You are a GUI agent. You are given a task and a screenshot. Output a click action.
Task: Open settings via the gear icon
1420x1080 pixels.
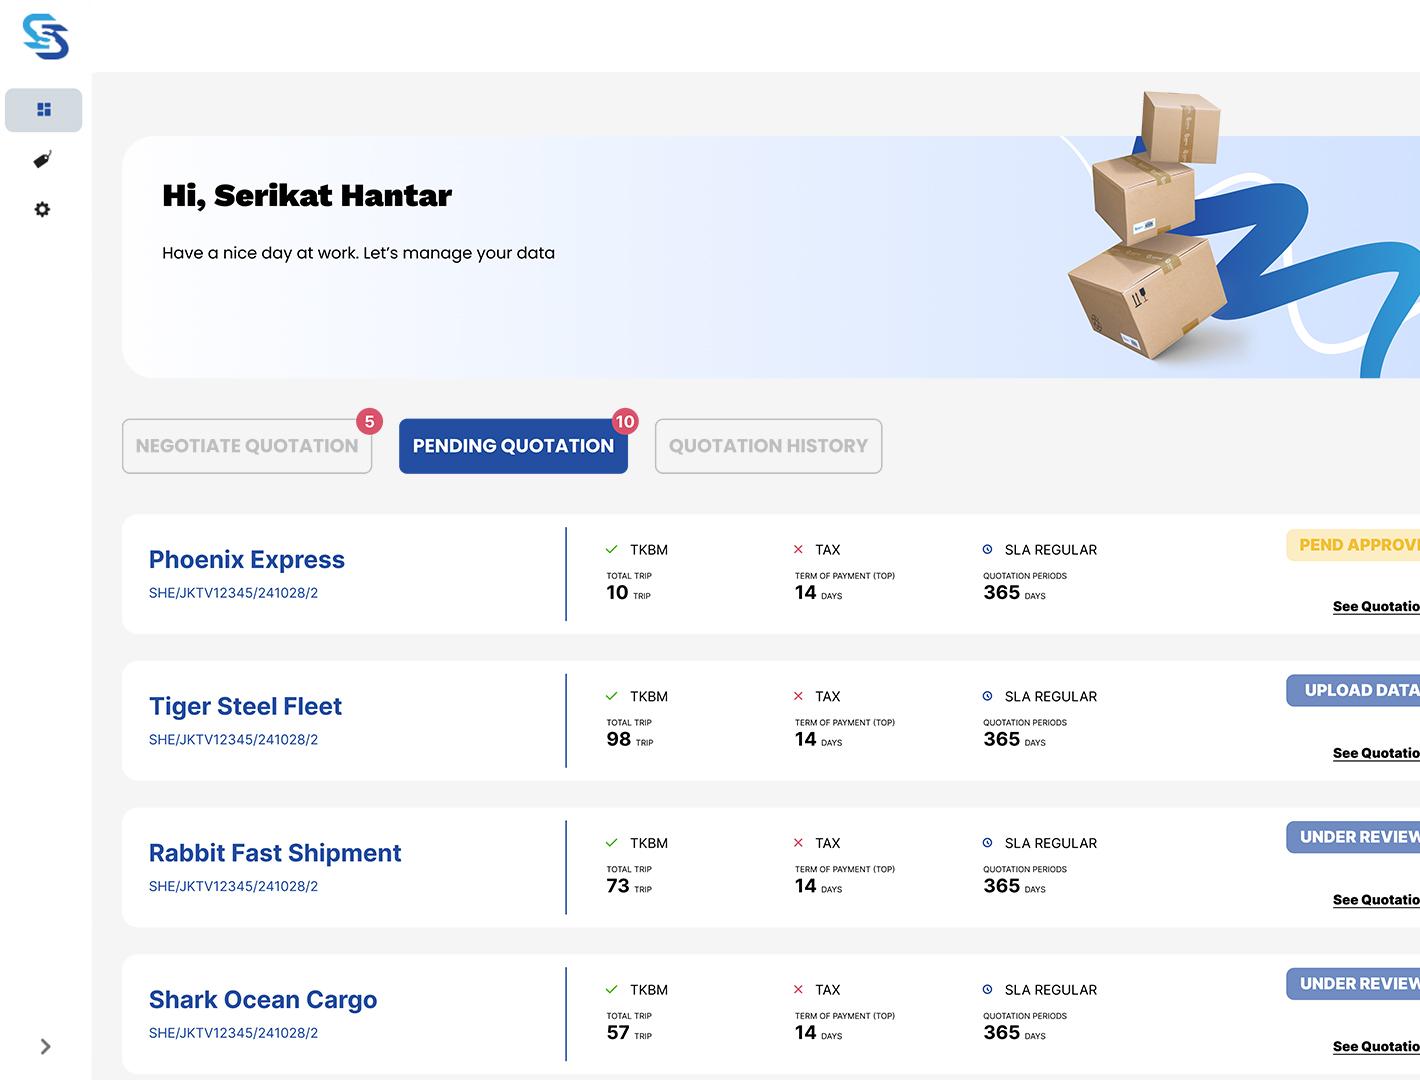click(42, 210)
